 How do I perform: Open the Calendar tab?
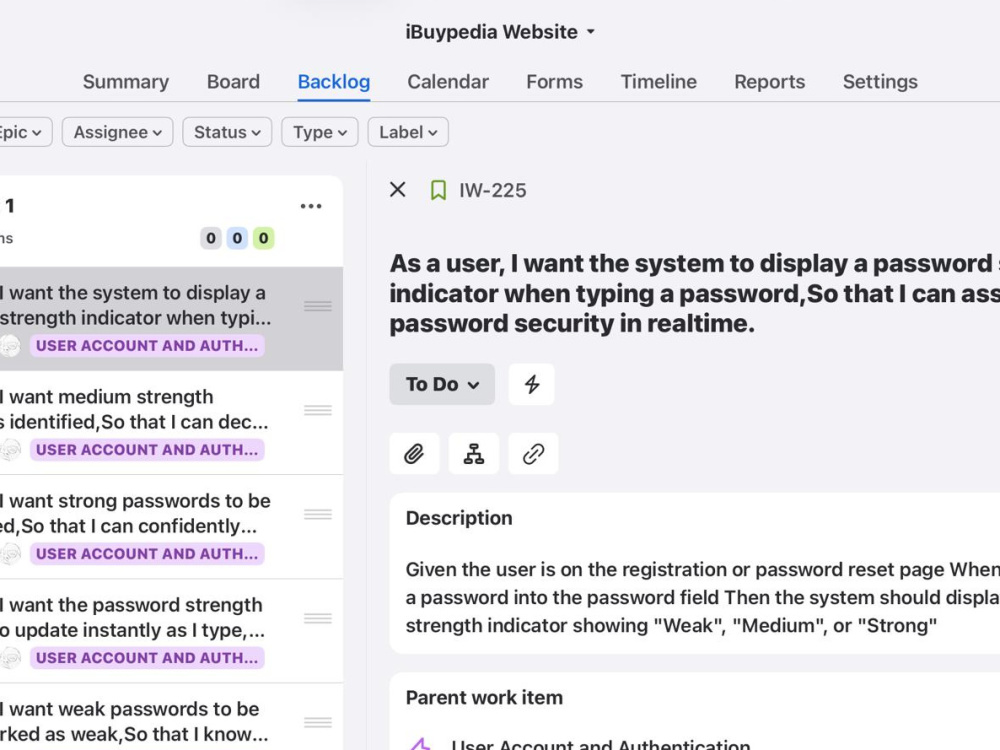[448, 82]
